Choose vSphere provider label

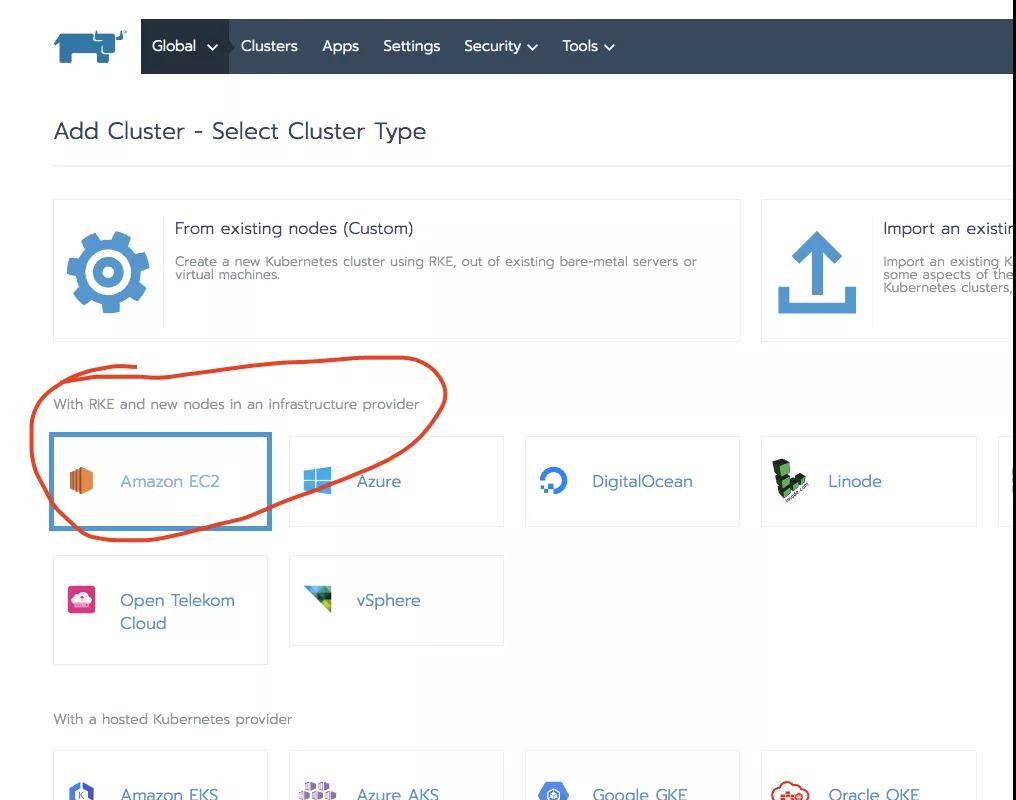[388, 600]
